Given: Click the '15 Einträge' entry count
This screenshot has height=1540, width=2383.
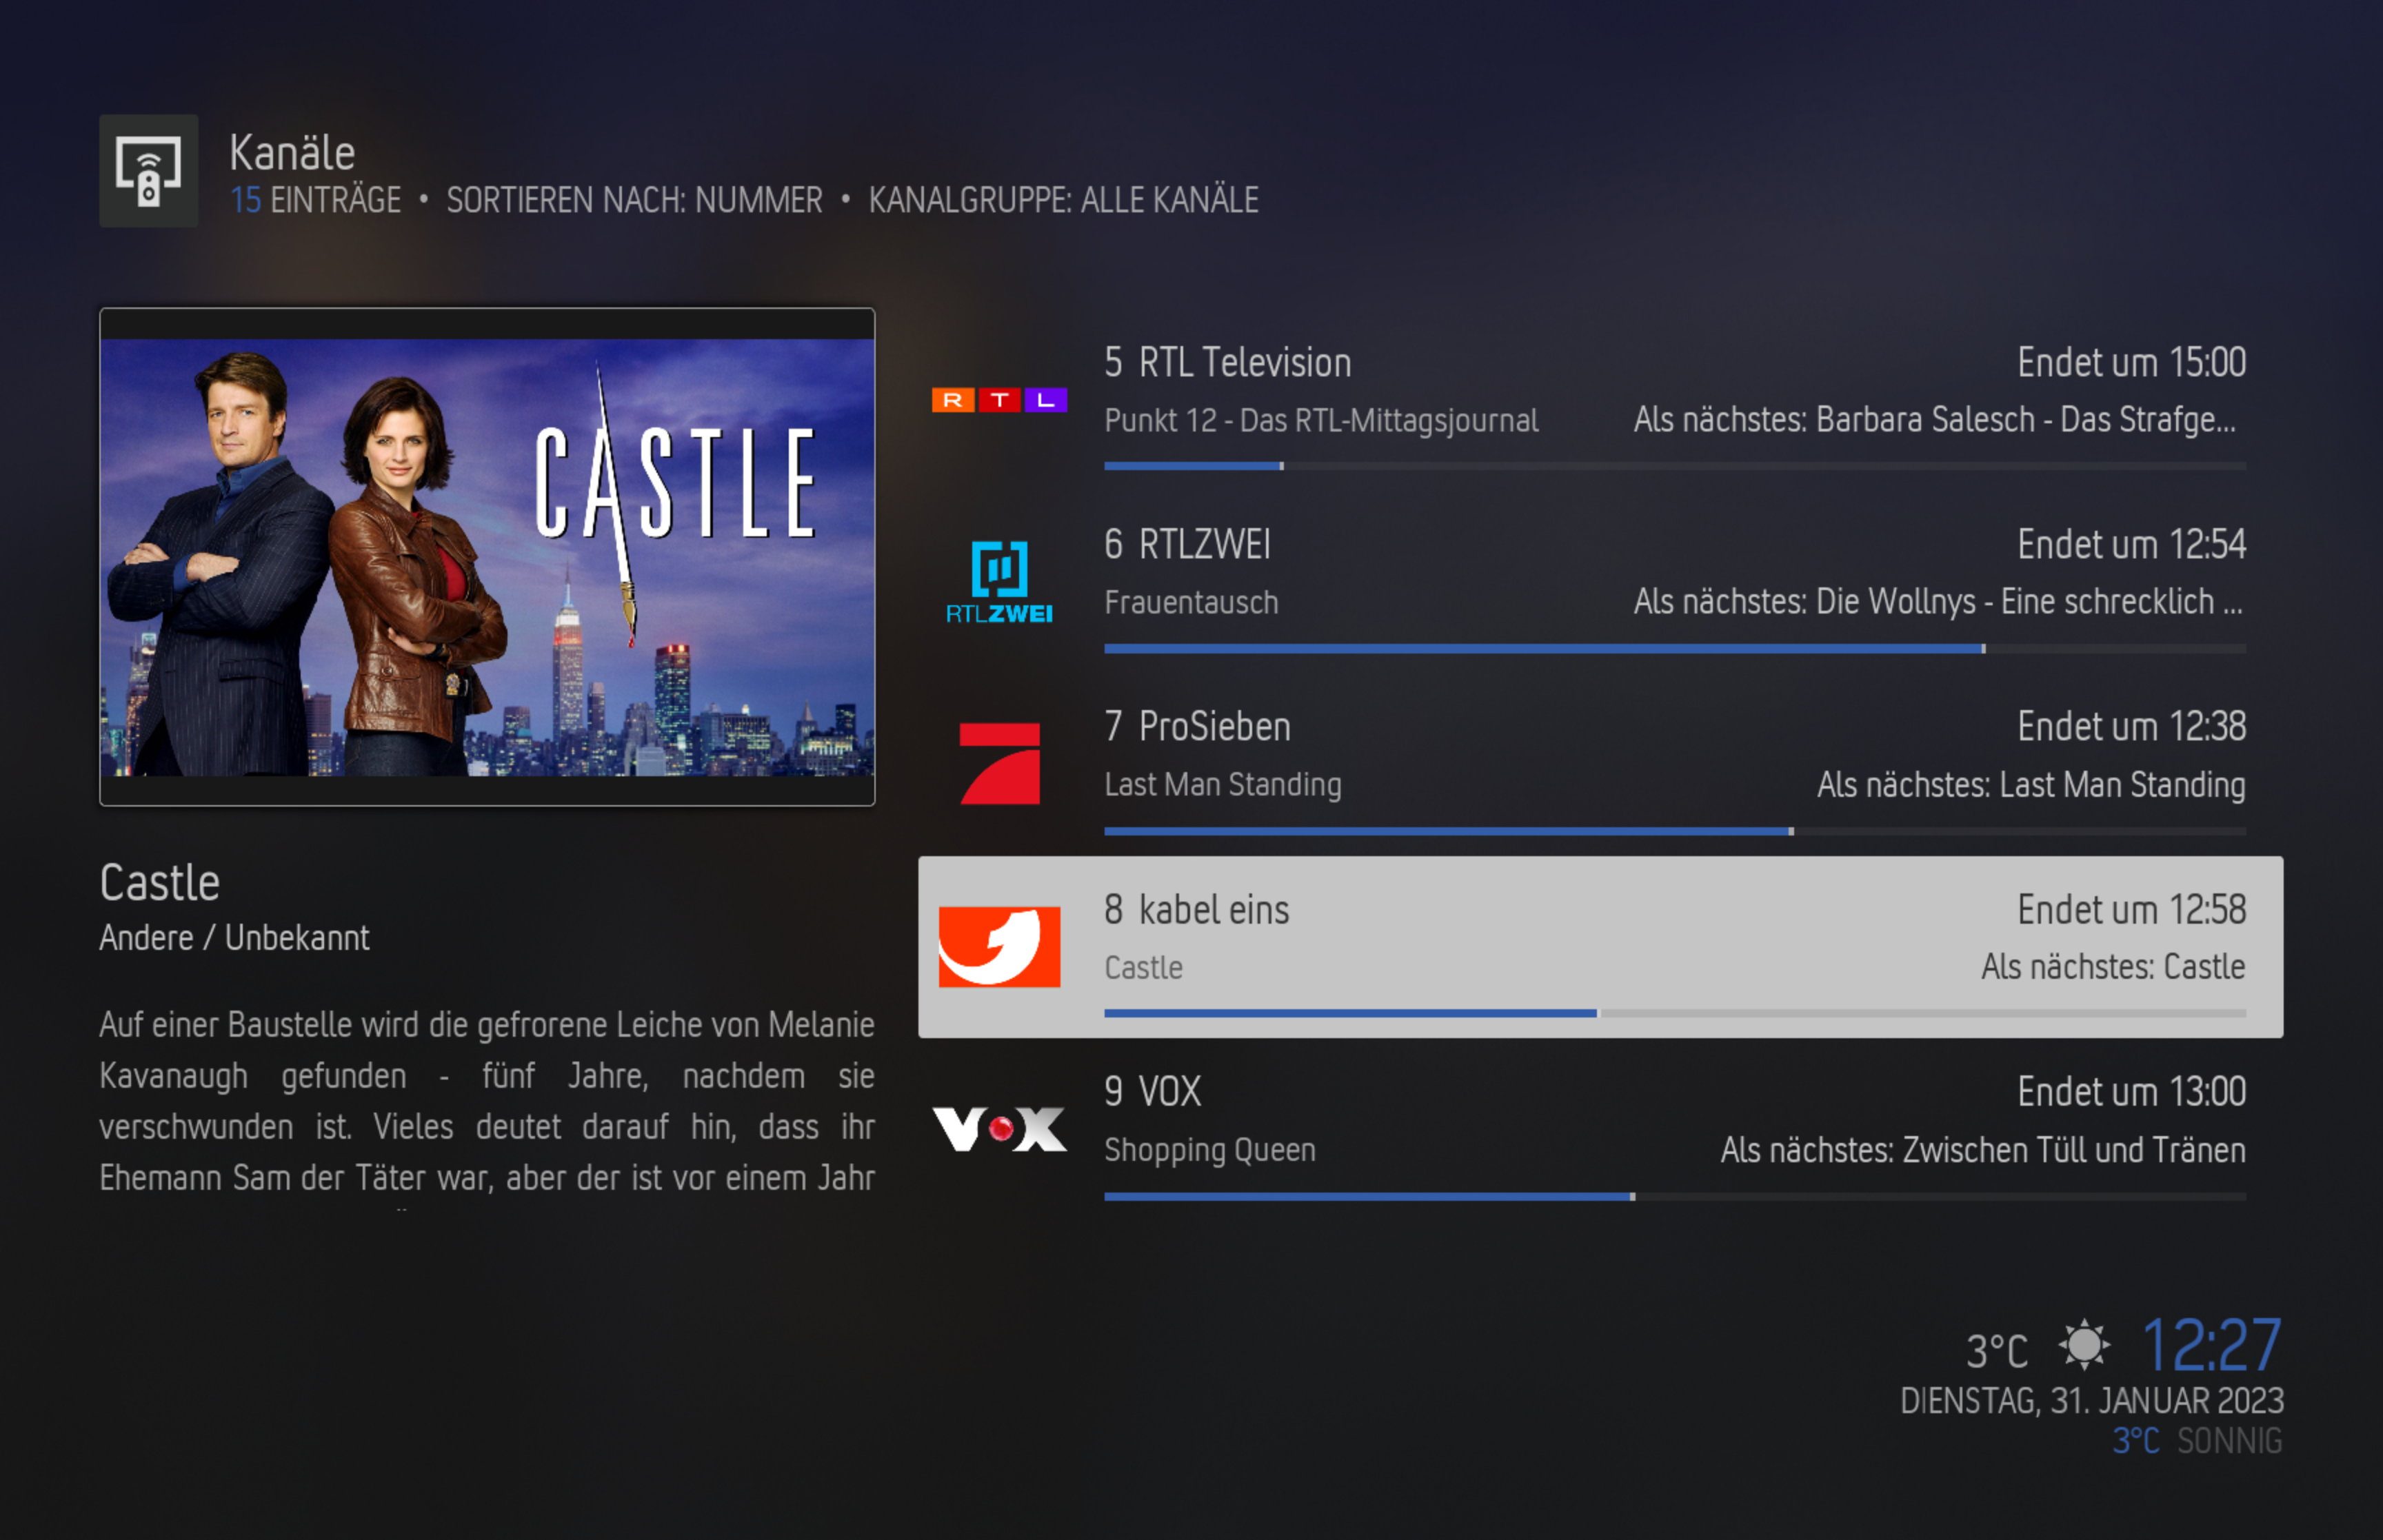Looking at the screenshot, I should 315,200.
